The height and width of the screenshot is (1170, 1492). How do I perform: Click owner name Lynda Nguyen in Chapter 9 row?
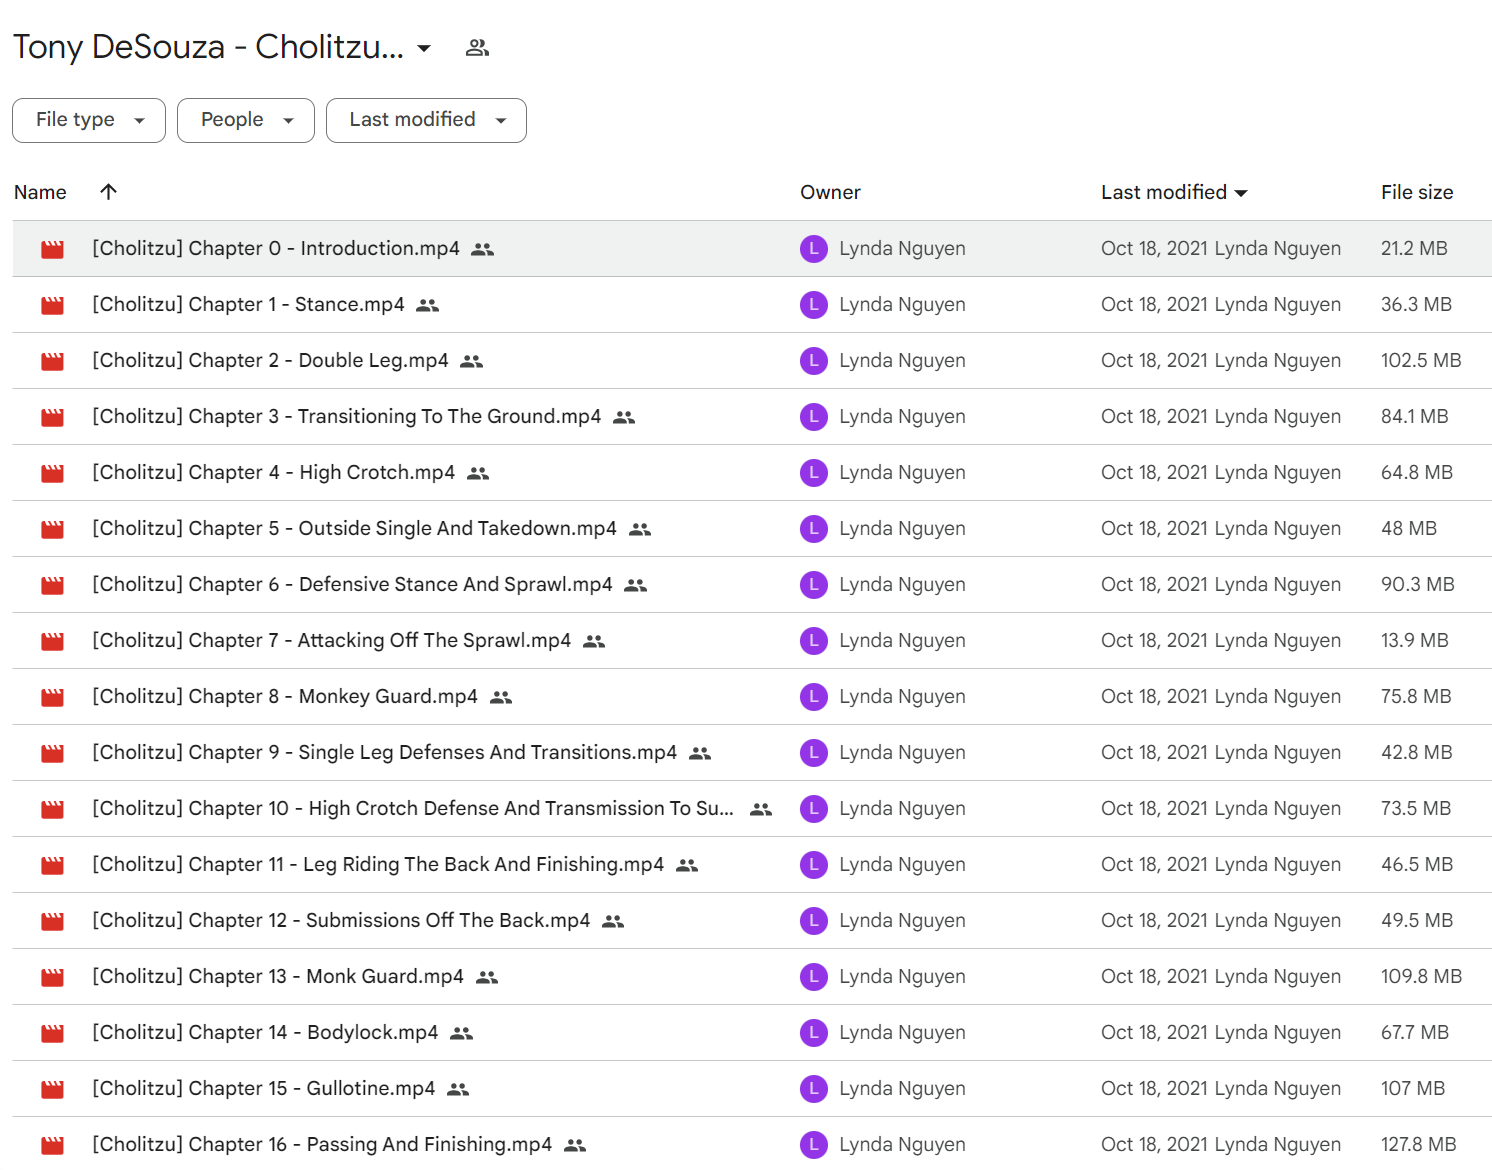902,752
